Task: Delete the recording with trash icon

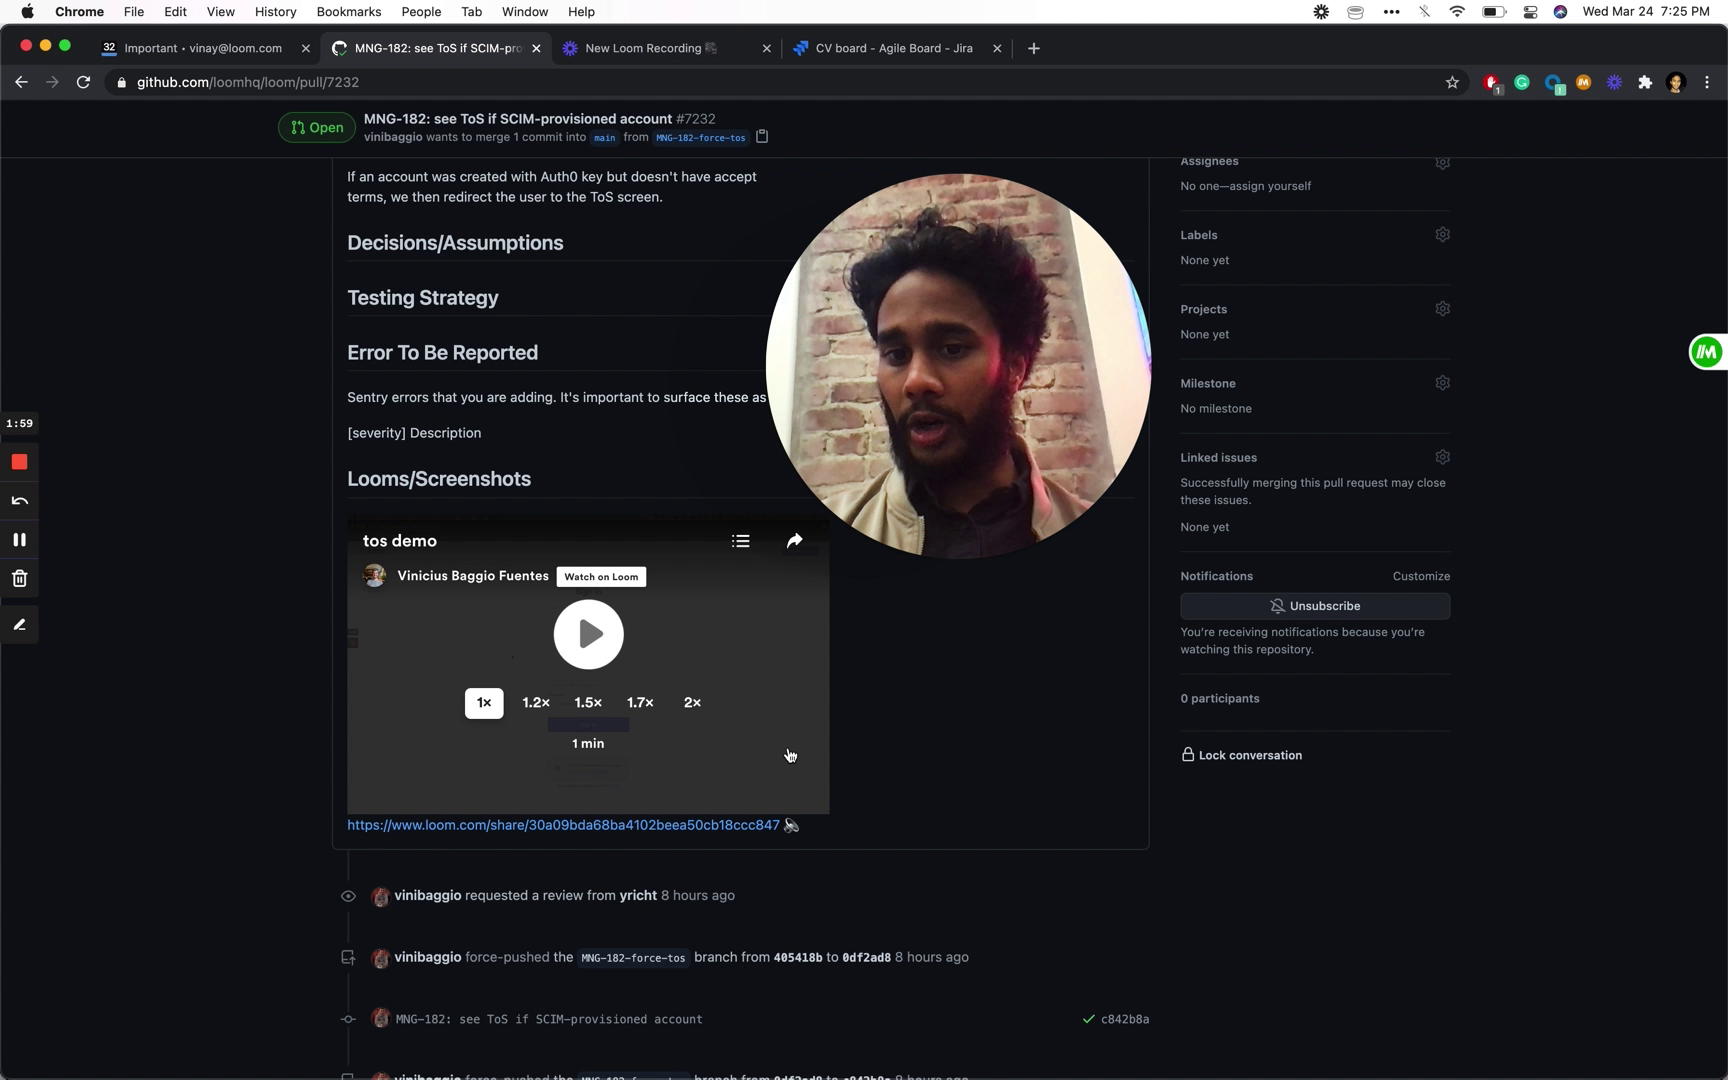Action: coord(19,579)
